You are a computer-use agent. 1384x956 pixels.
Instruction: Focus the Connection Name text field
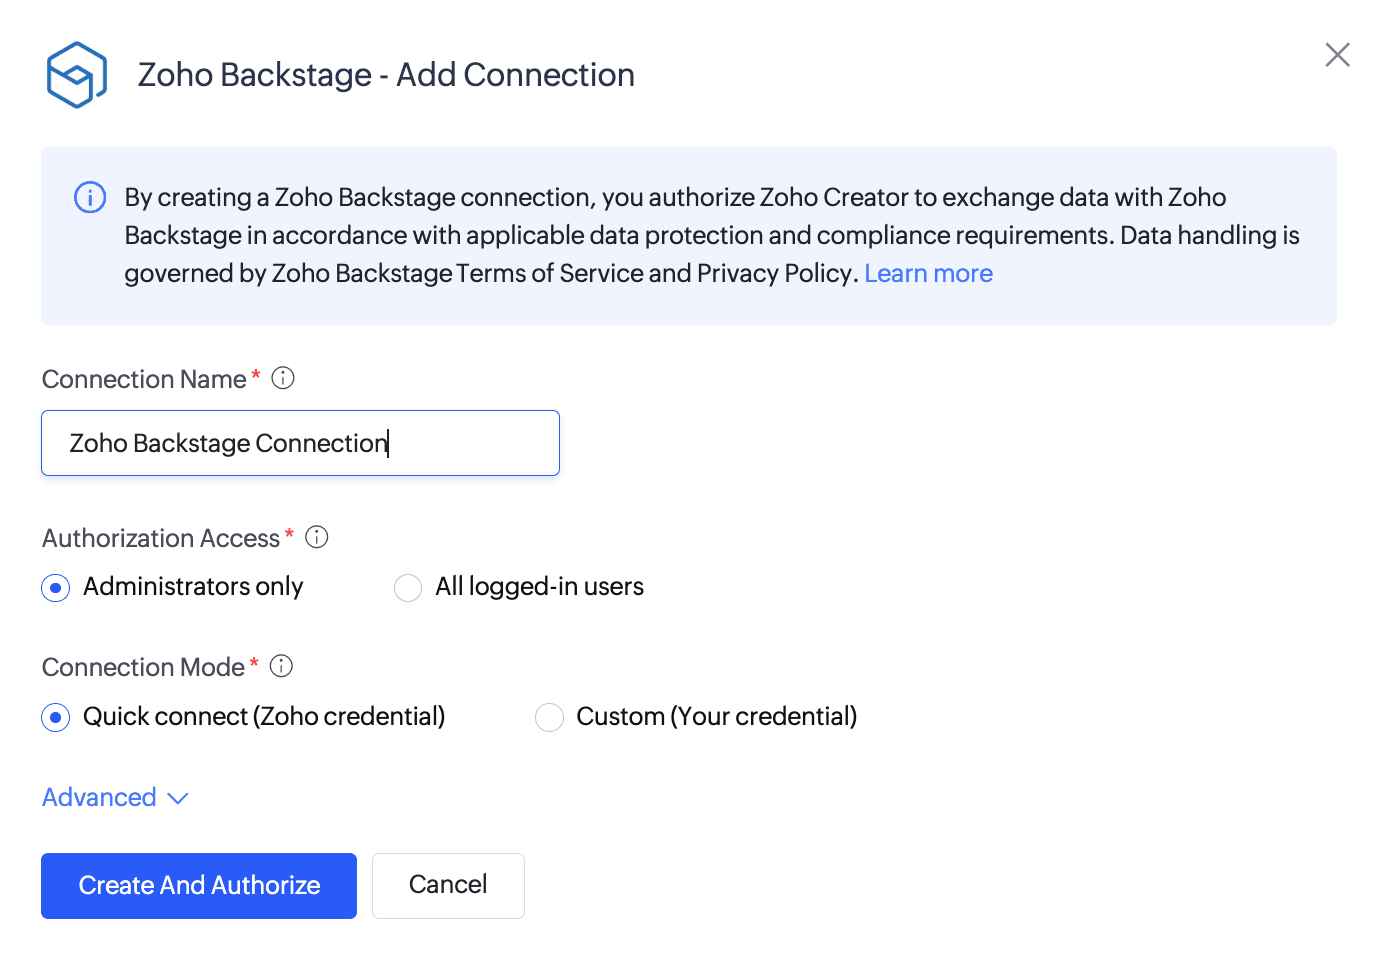tap(300, 443)
